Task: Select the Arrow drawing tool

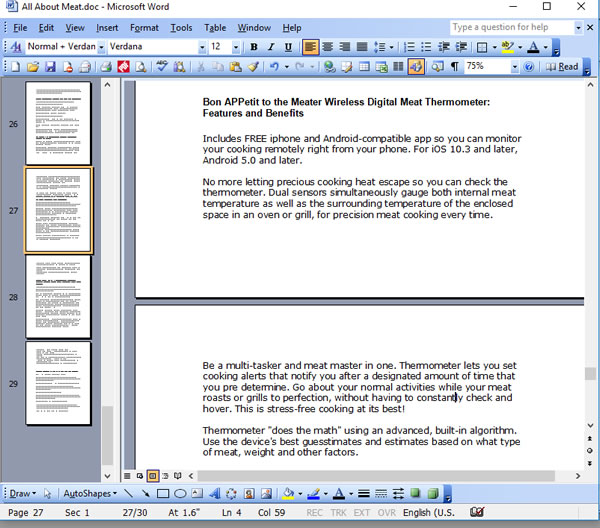Action: 146,494
